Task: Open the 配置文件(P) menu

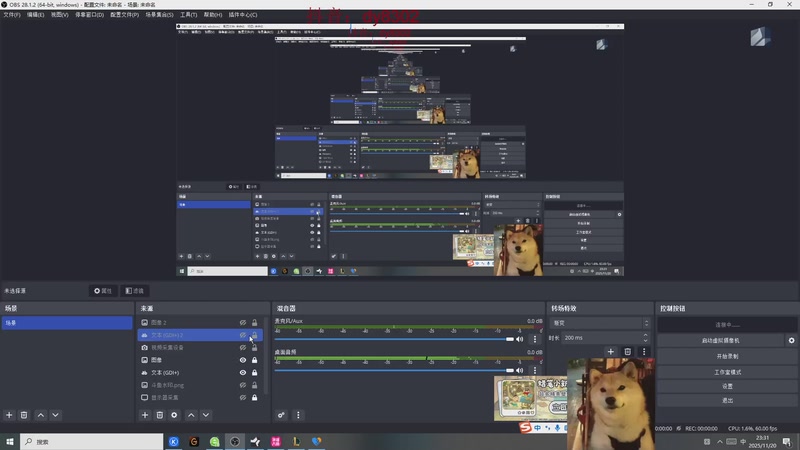Action: point(124,15)
